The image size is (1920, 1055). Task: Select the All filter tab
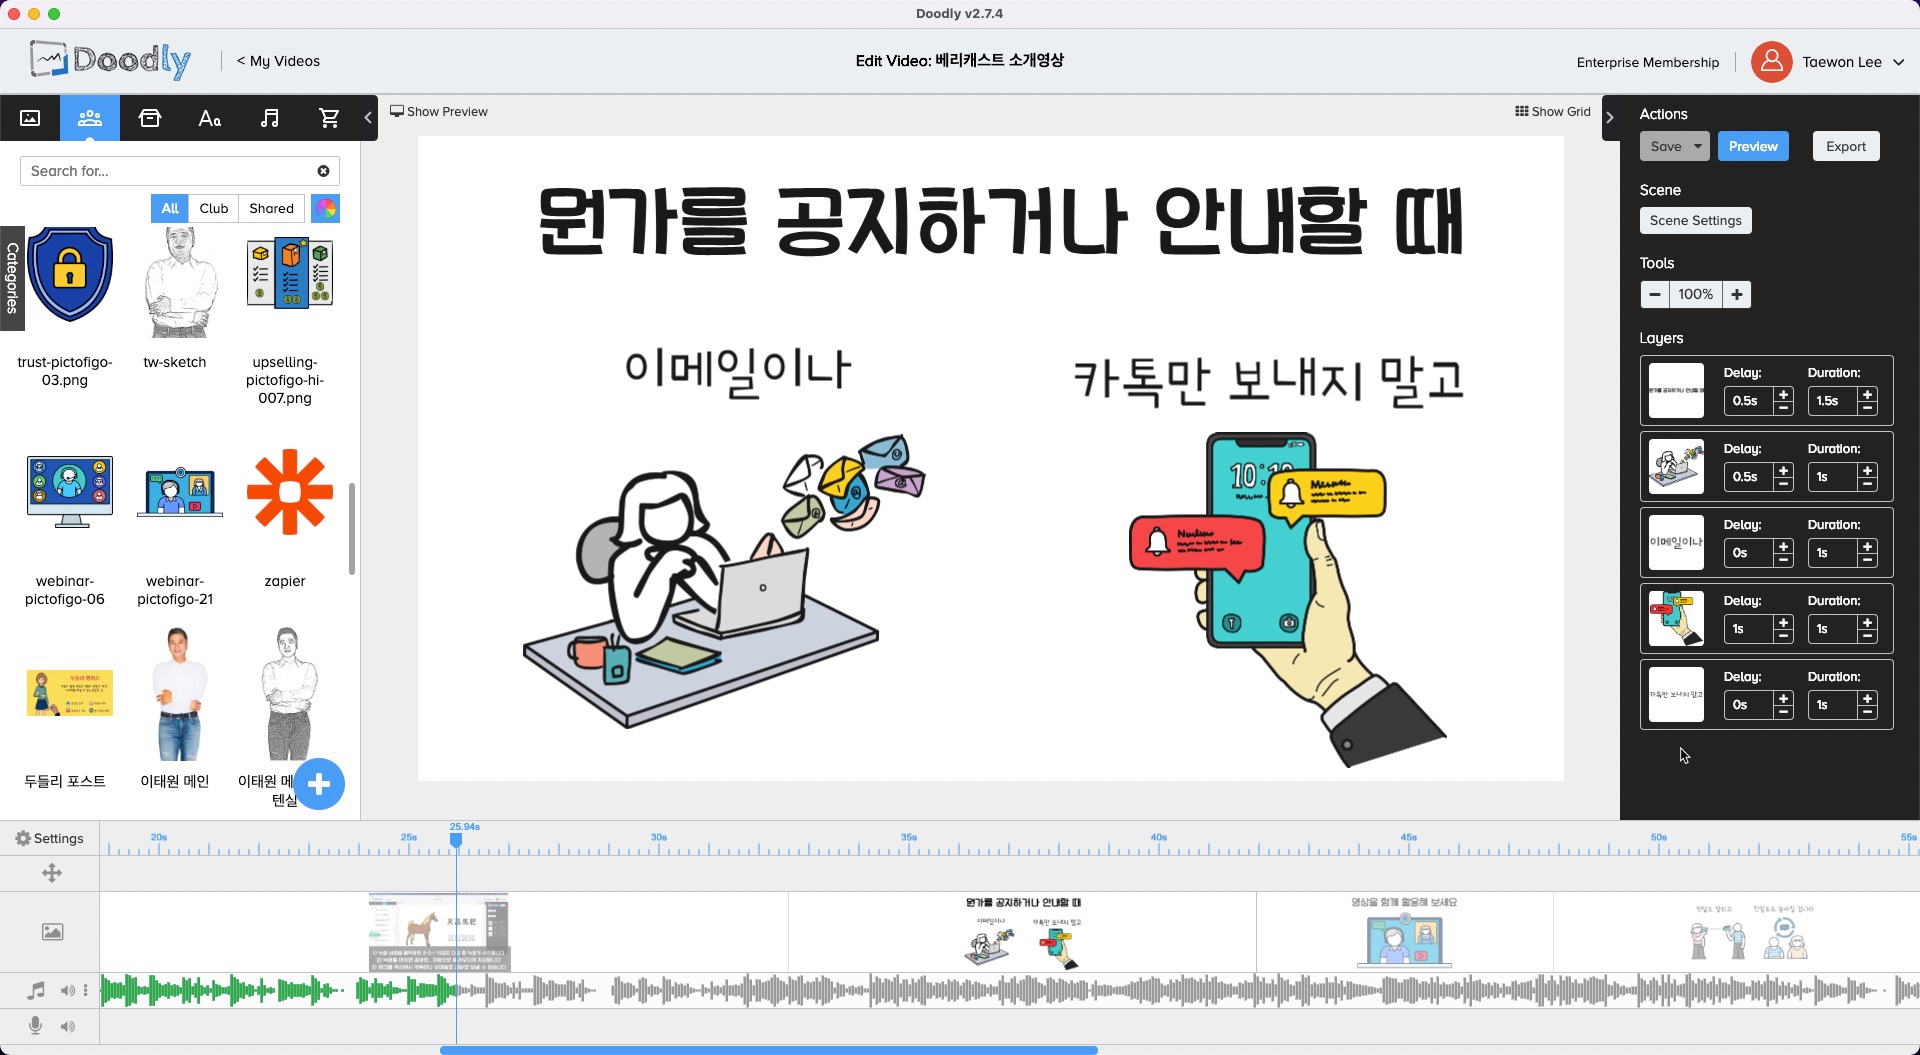170,208
